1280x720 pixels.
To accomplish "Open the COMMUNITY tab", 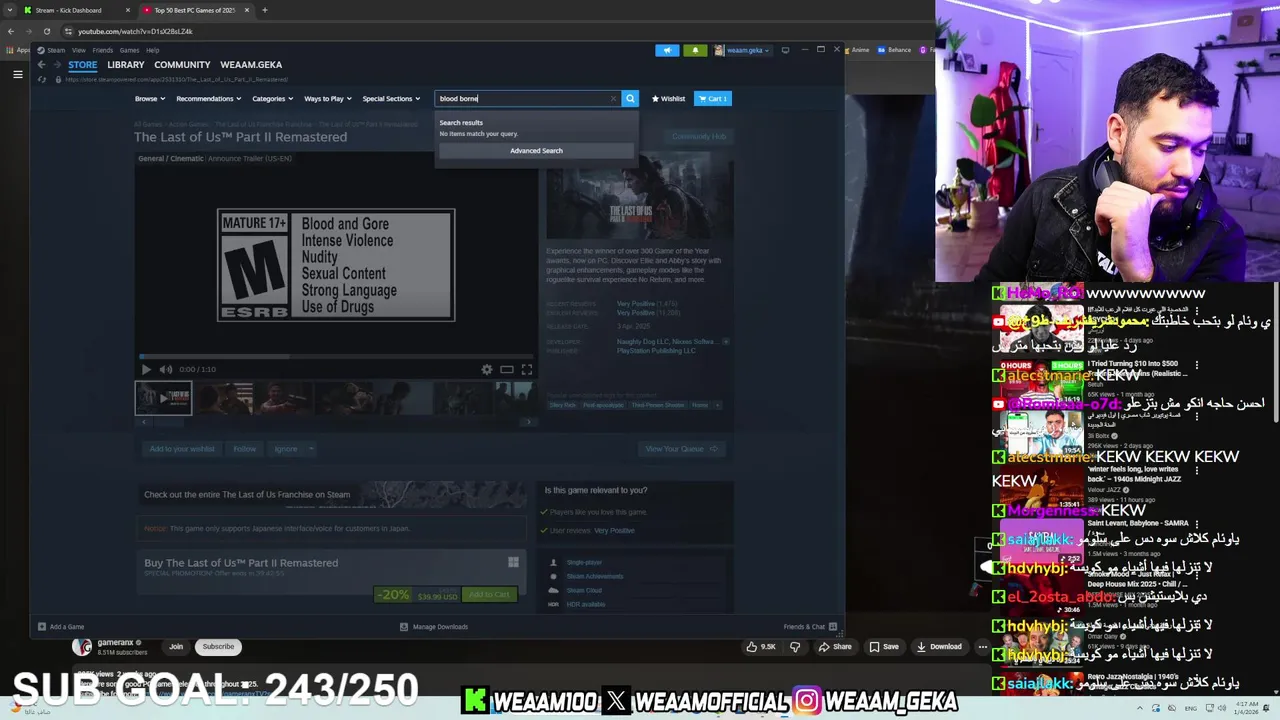I will point(182,65).
